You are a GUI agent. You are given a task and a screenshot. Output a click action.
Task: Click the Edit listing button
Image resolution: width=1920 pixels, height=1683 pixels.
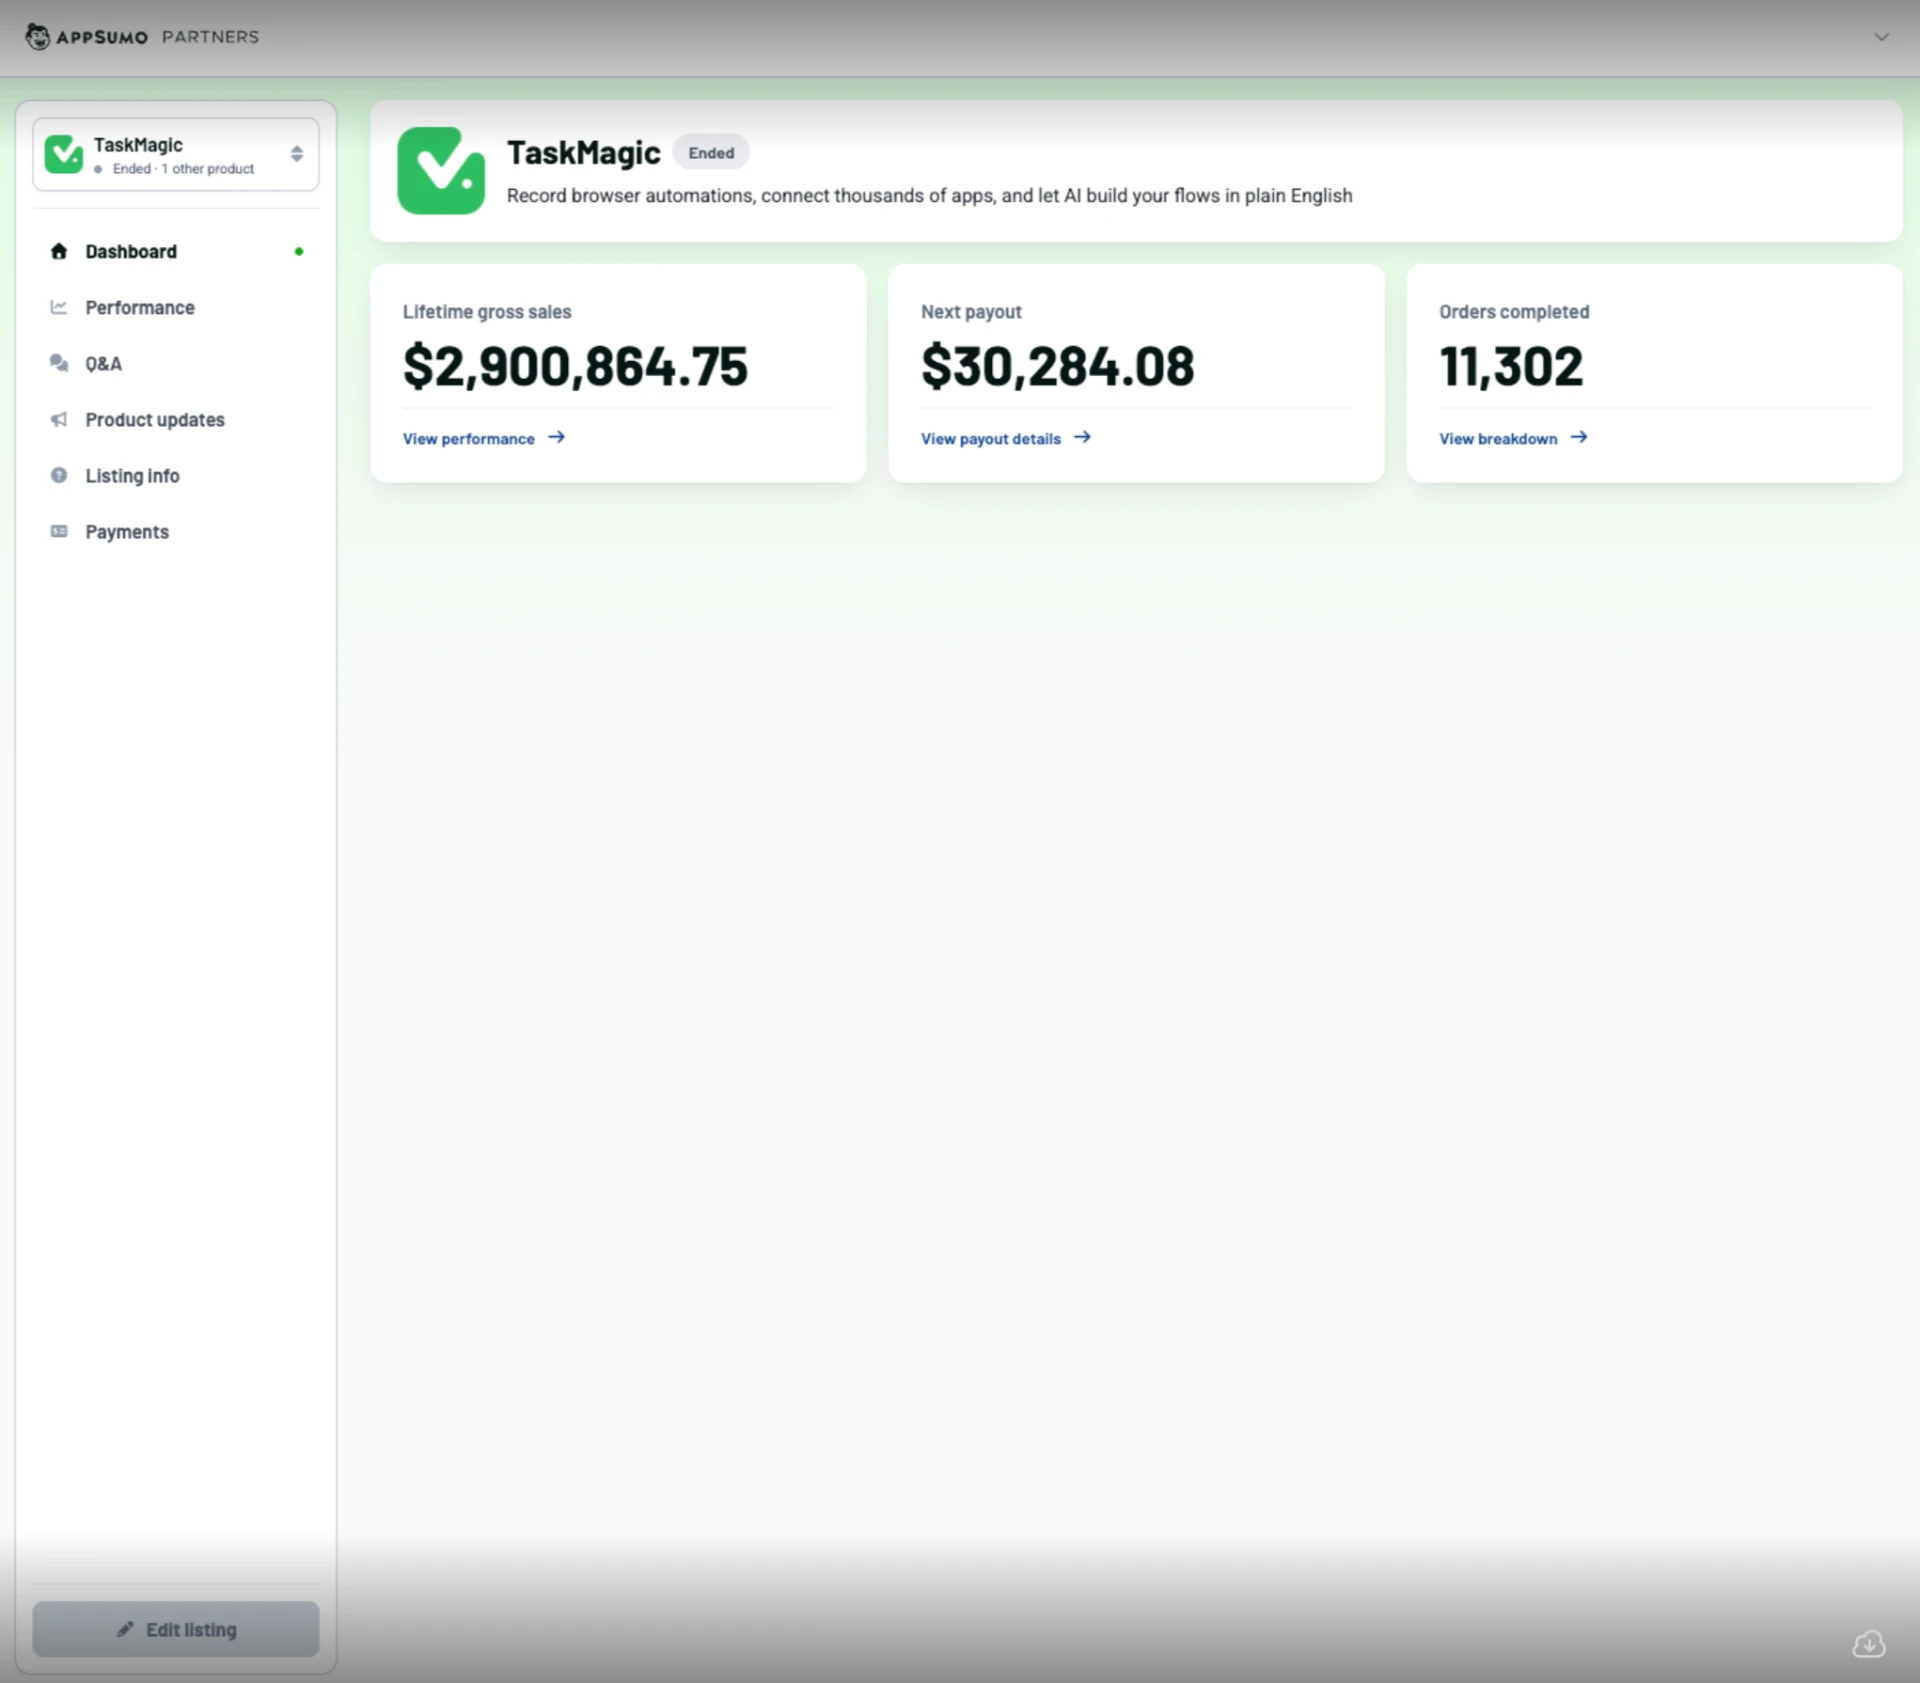tap(176, 1629)
